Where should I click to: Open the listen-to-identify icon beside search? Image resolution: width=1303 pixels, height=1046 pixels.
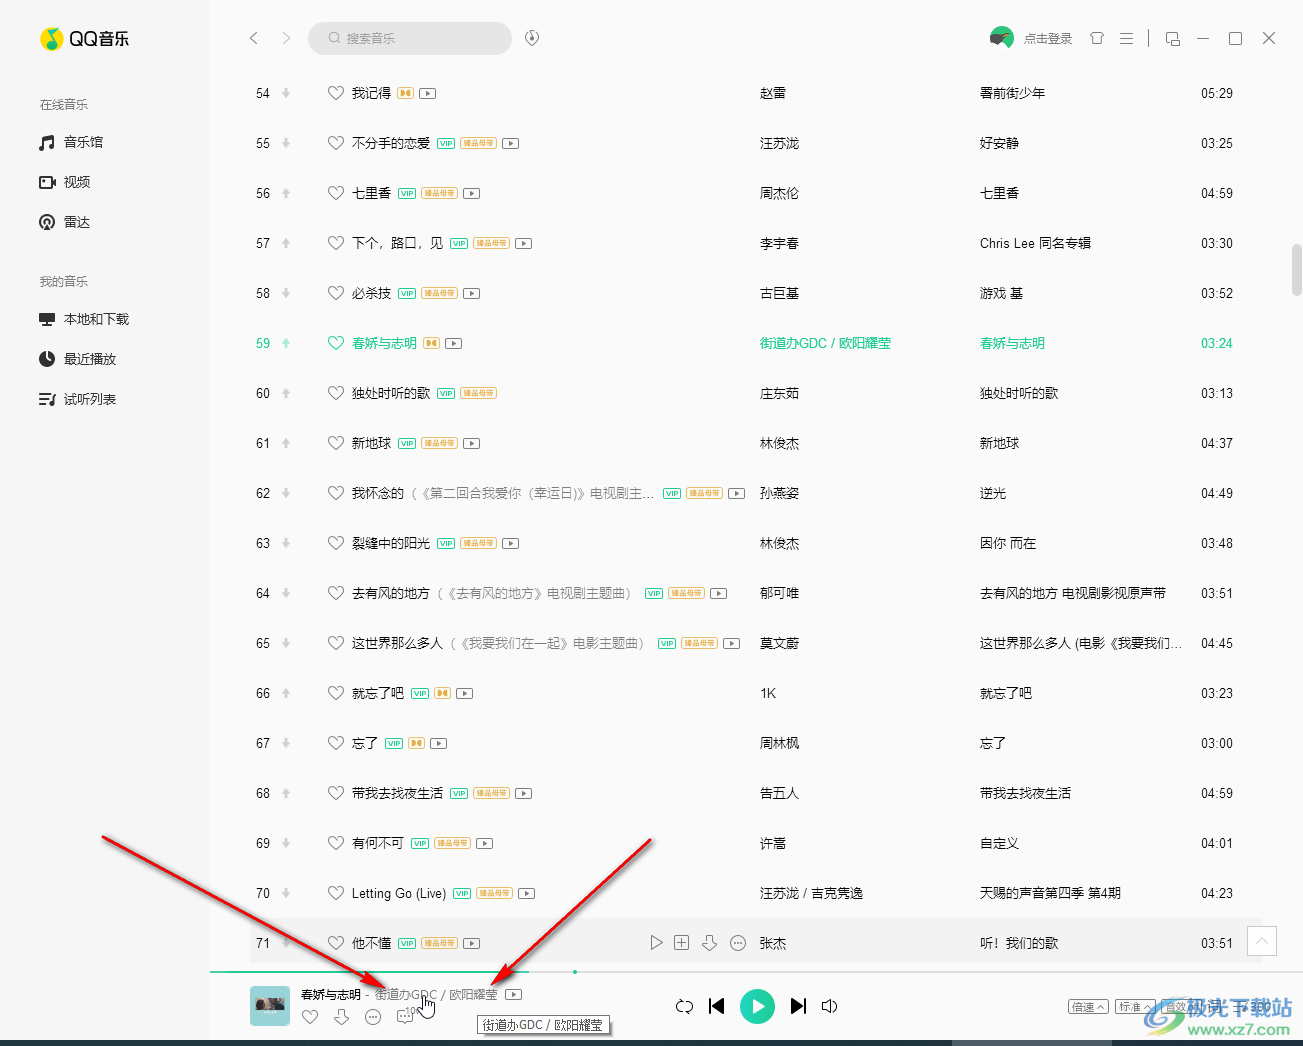(532, 38)
